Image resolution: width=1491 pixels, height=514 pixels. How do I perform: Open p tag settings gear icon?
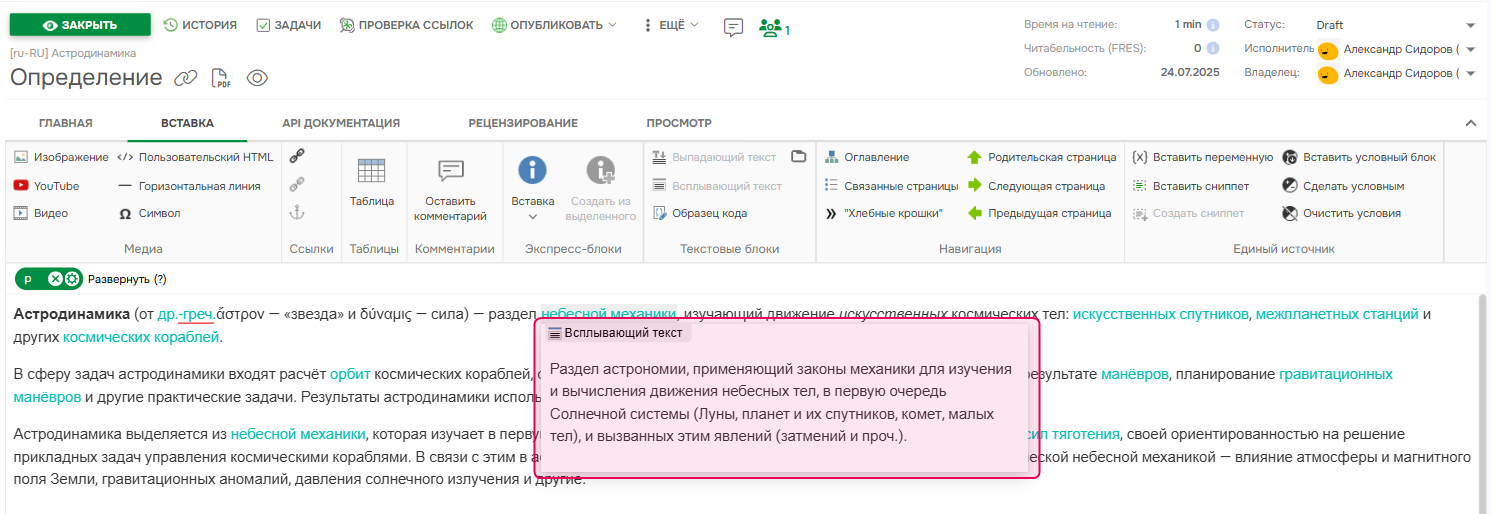[x=72, y=279]
